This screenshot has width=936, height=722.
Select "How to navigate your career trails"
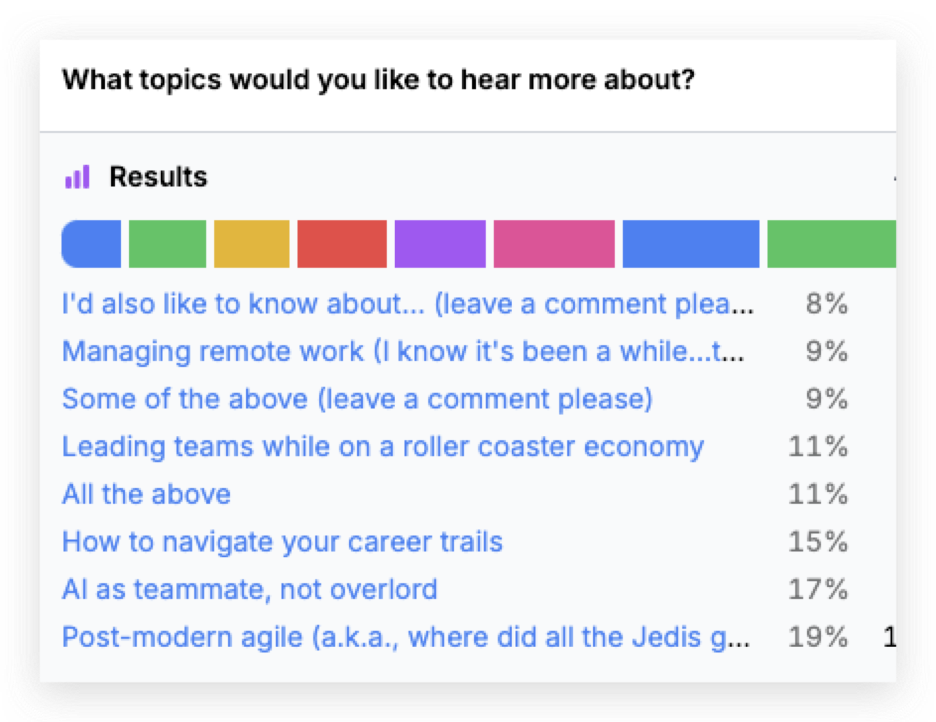tap(282, 542)
